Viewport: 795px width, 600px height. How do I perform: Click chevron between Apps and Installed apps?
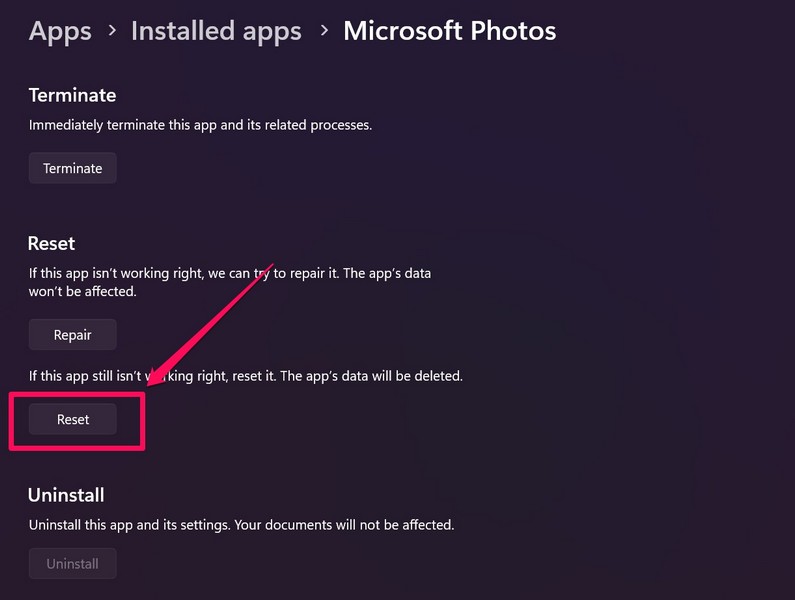point(104,32)
